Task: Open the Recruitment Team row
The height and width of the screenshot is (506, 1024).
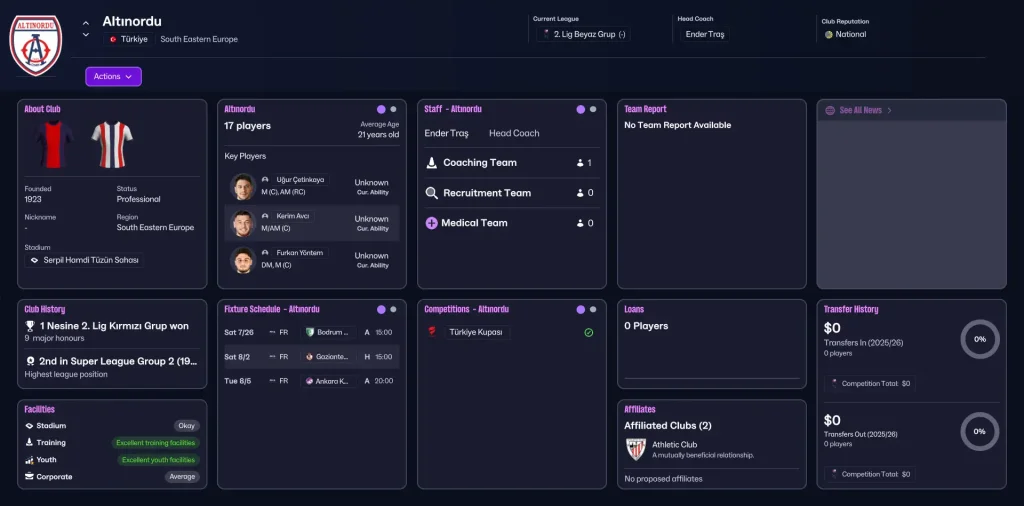Action: coord(512,193)
